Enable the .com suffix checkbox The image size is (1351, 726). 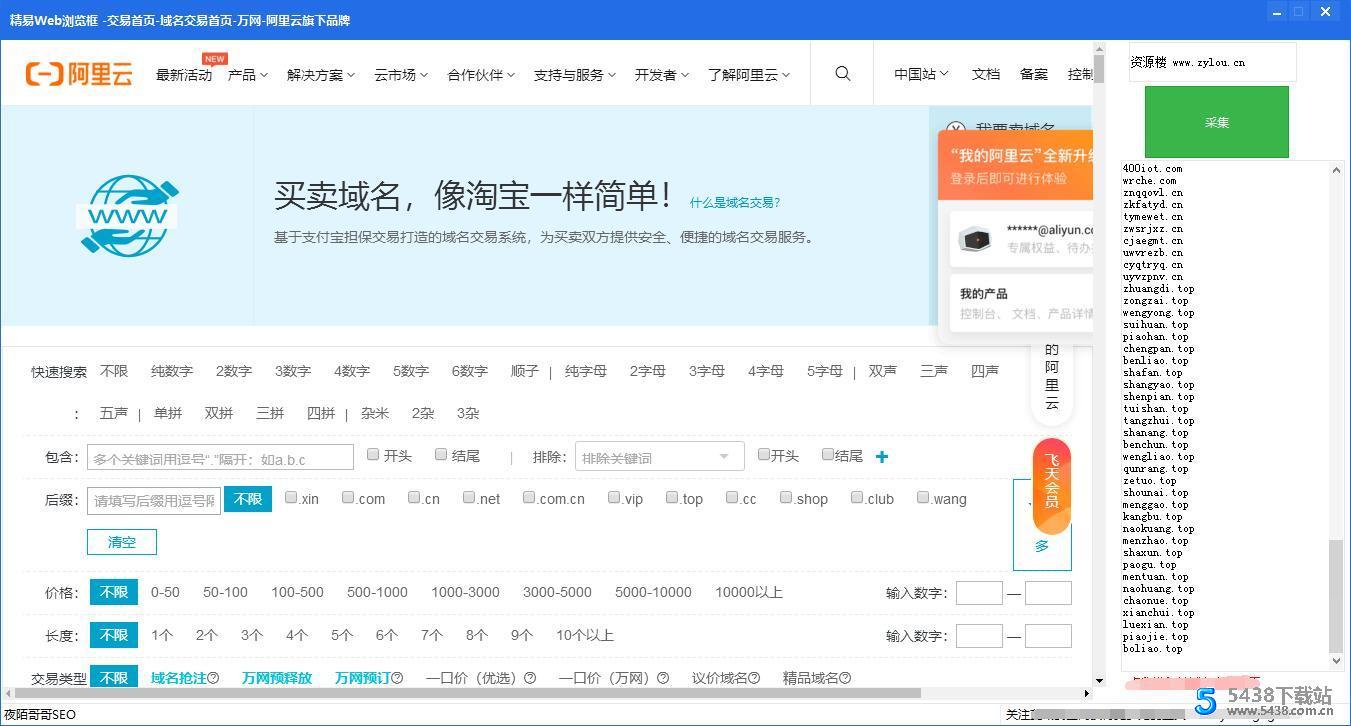pos(347,496)
